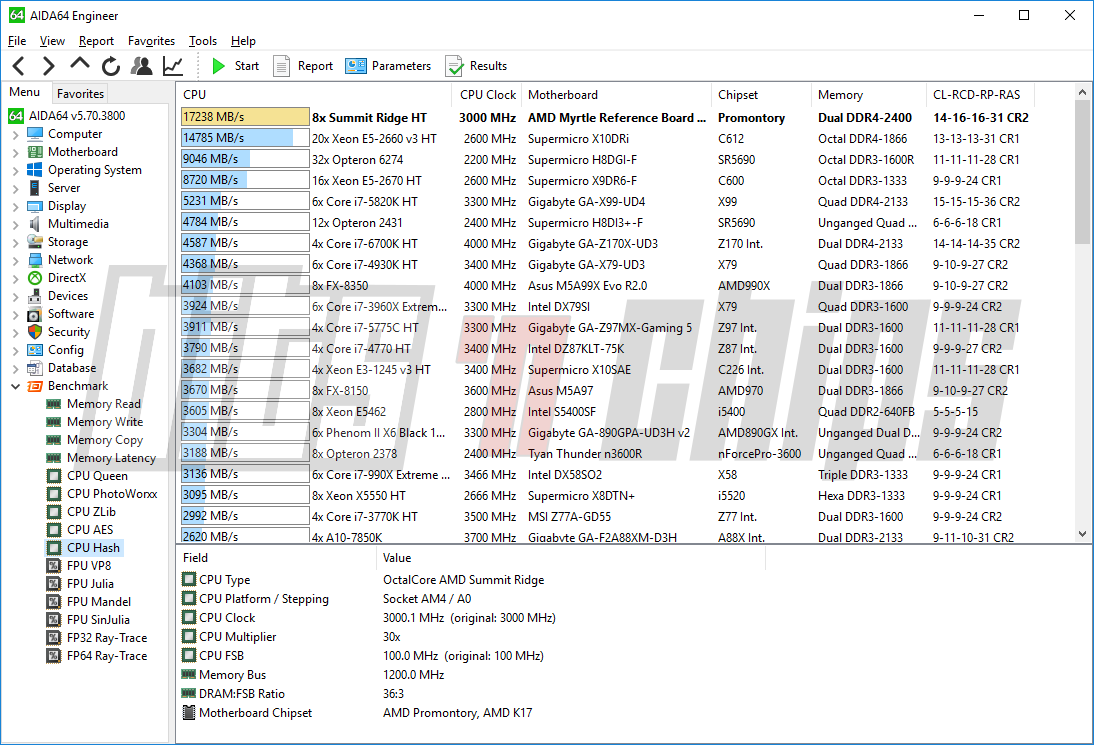Open the Report menu
The width and height of the screenshot is (1094, 745).
point(96,41)
